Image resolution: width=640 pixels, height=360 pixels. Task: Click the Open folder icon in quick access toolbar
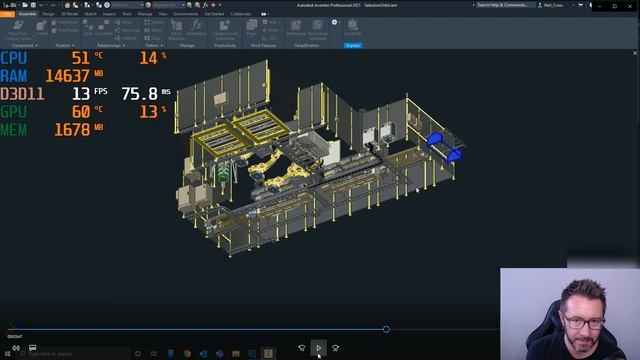(25, 5)
